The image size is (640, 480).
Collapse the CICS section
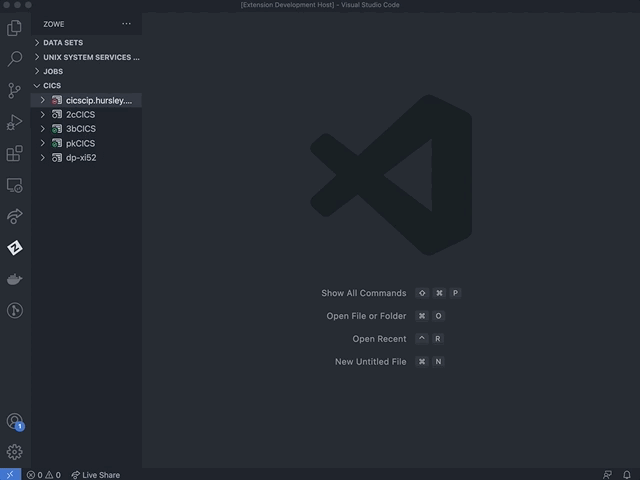(x=52, y=86)
